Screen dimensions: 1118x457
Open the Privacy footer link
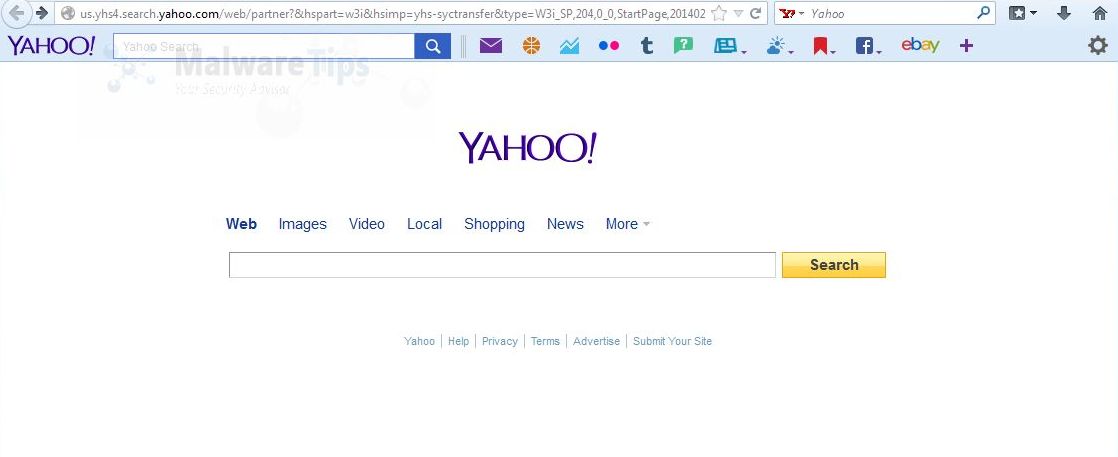(500, 341)
